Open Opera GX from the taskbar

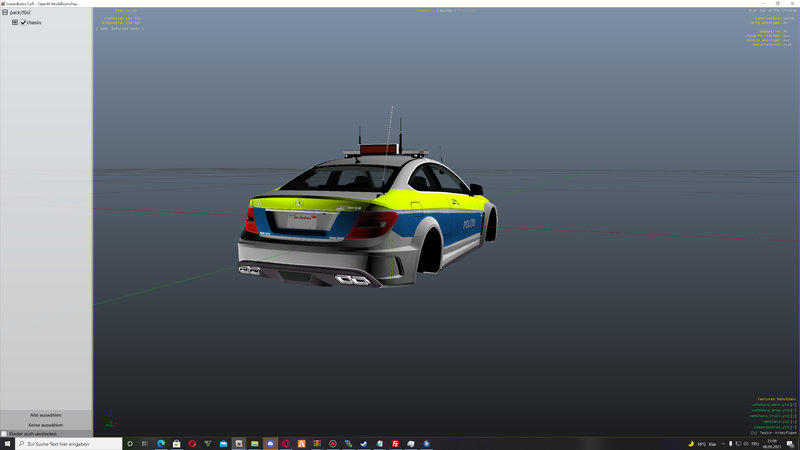pyautogui.click(x=286, y=444)
